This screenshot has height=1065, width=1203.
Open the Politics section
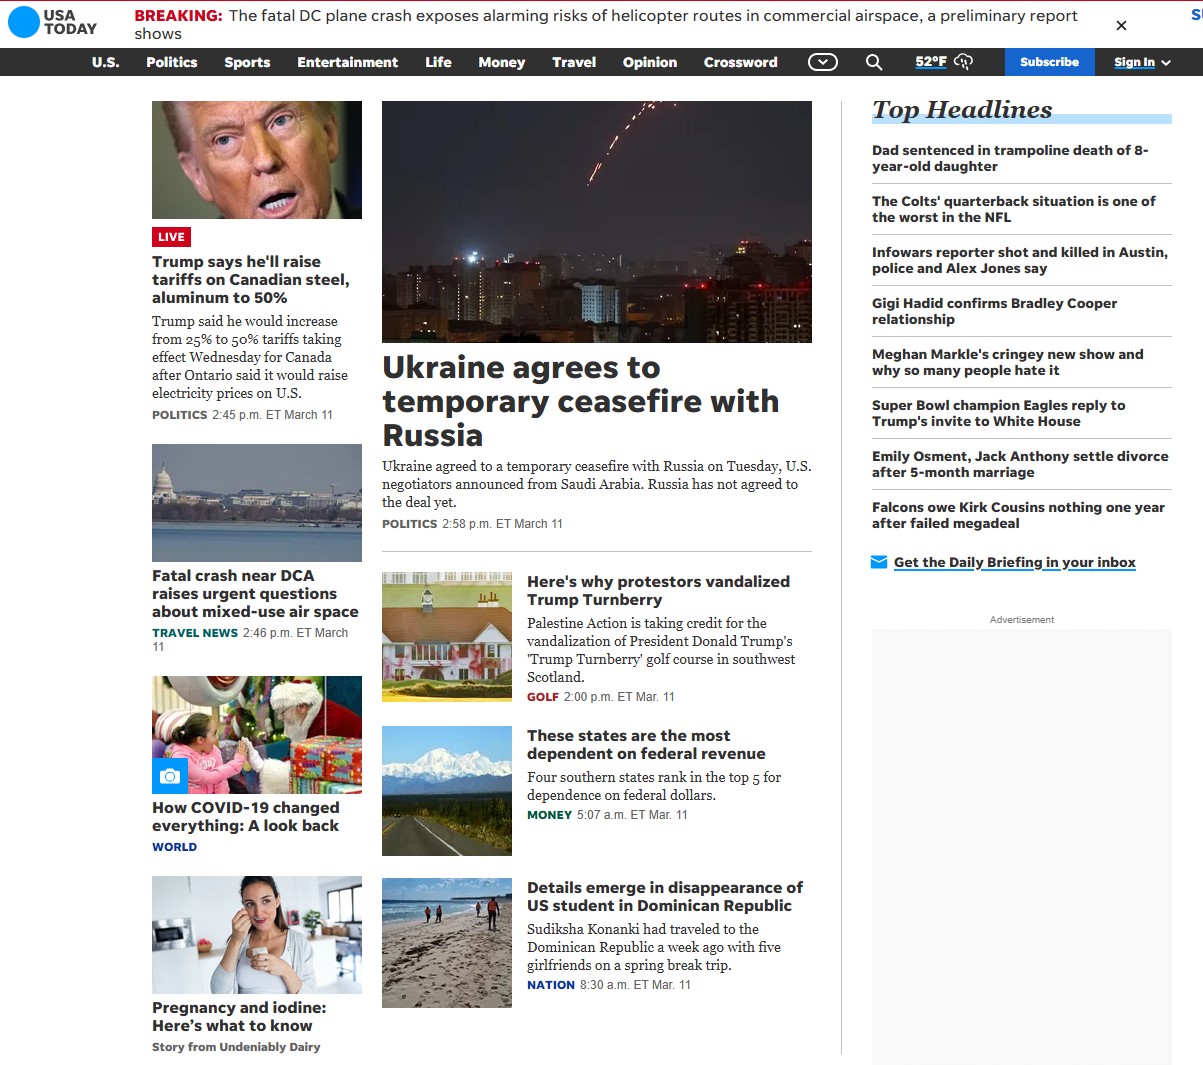click(172, 62)
